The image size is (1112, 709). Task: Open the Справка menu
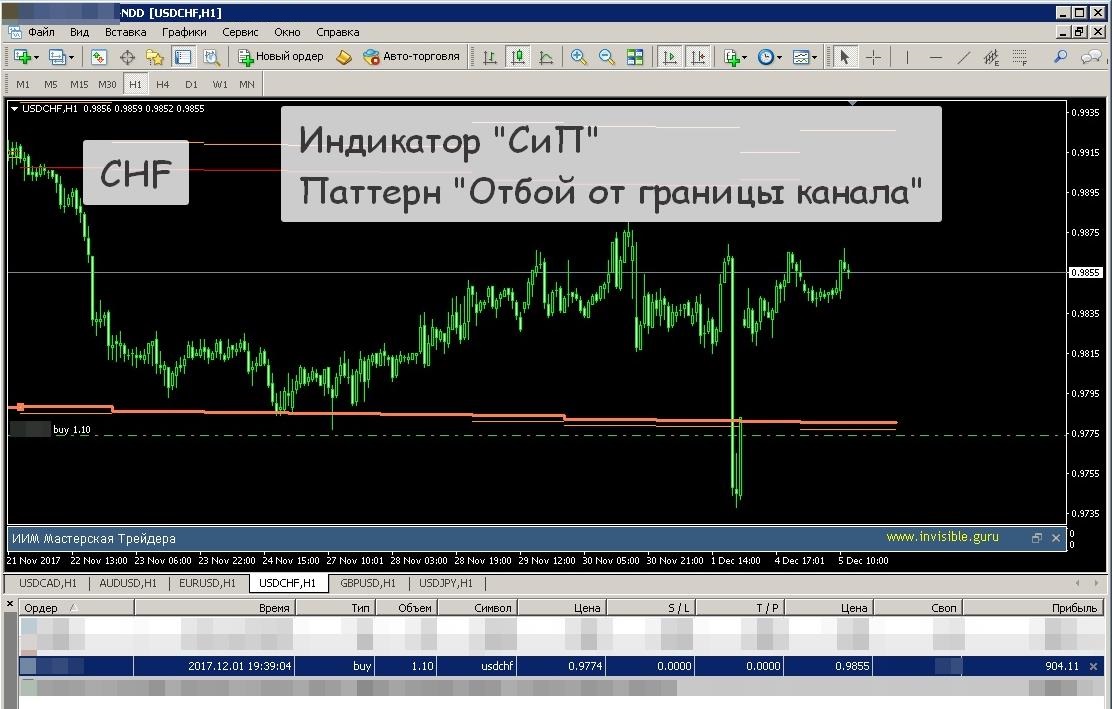(x=338, y=32)
